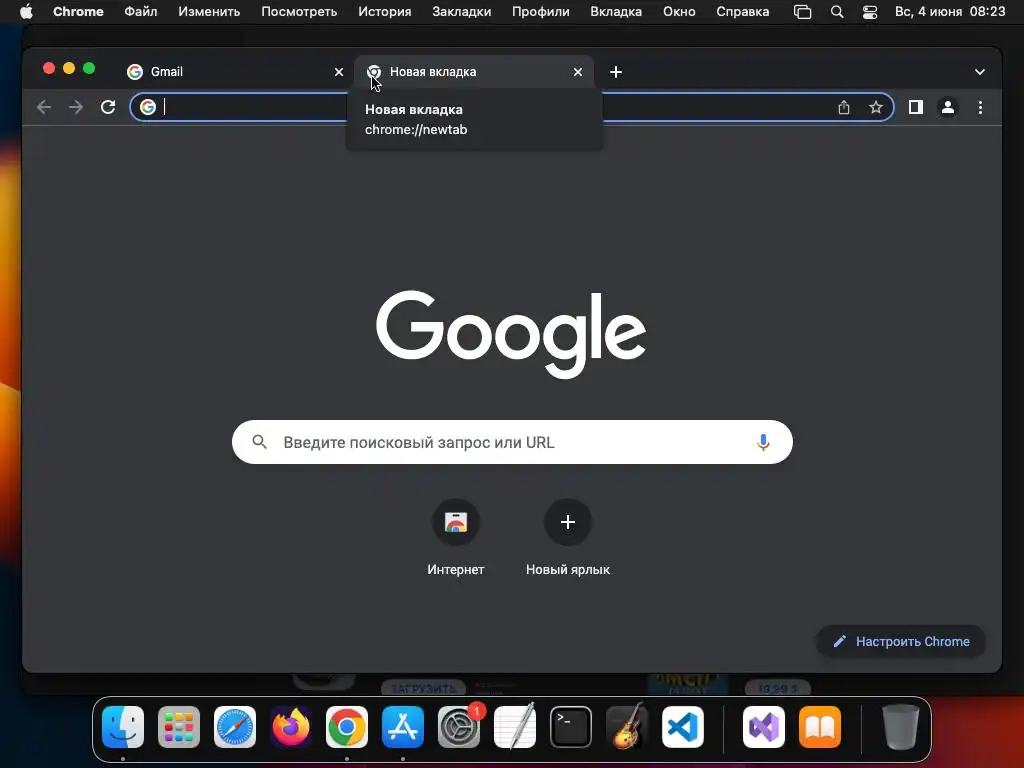Open the Посмотреть menu
Screen dimensions: 1024x768
(x=299, y=12)
